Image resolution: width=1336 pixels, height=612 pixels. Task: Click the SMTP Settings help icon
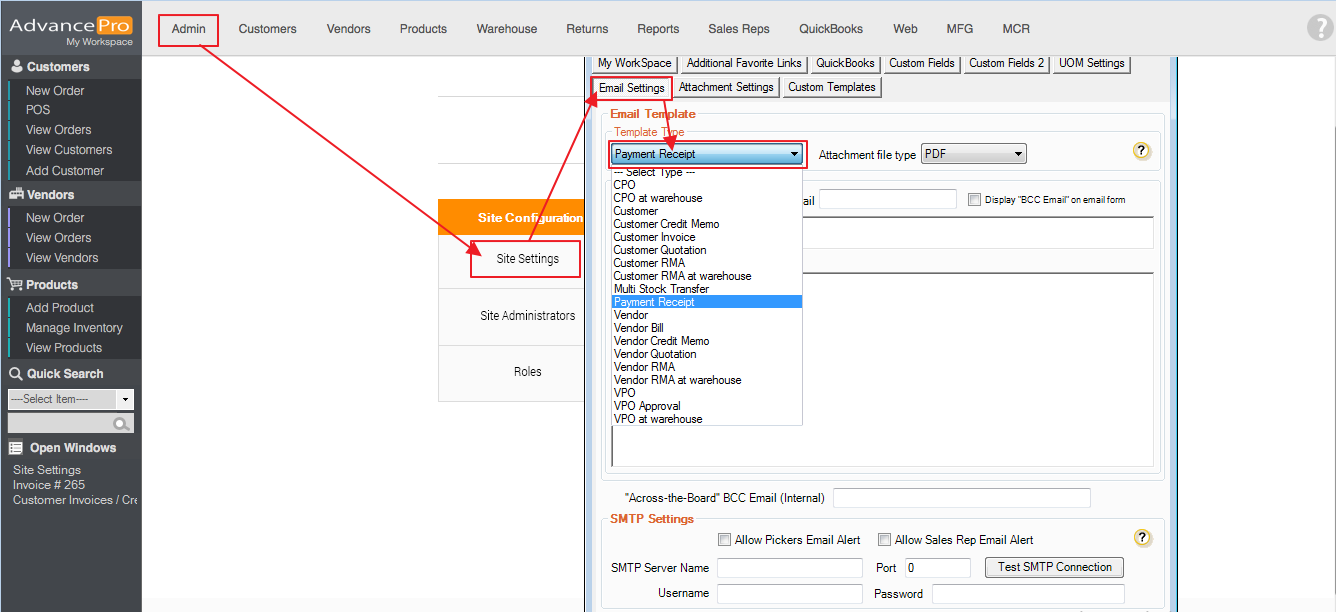1142,538
